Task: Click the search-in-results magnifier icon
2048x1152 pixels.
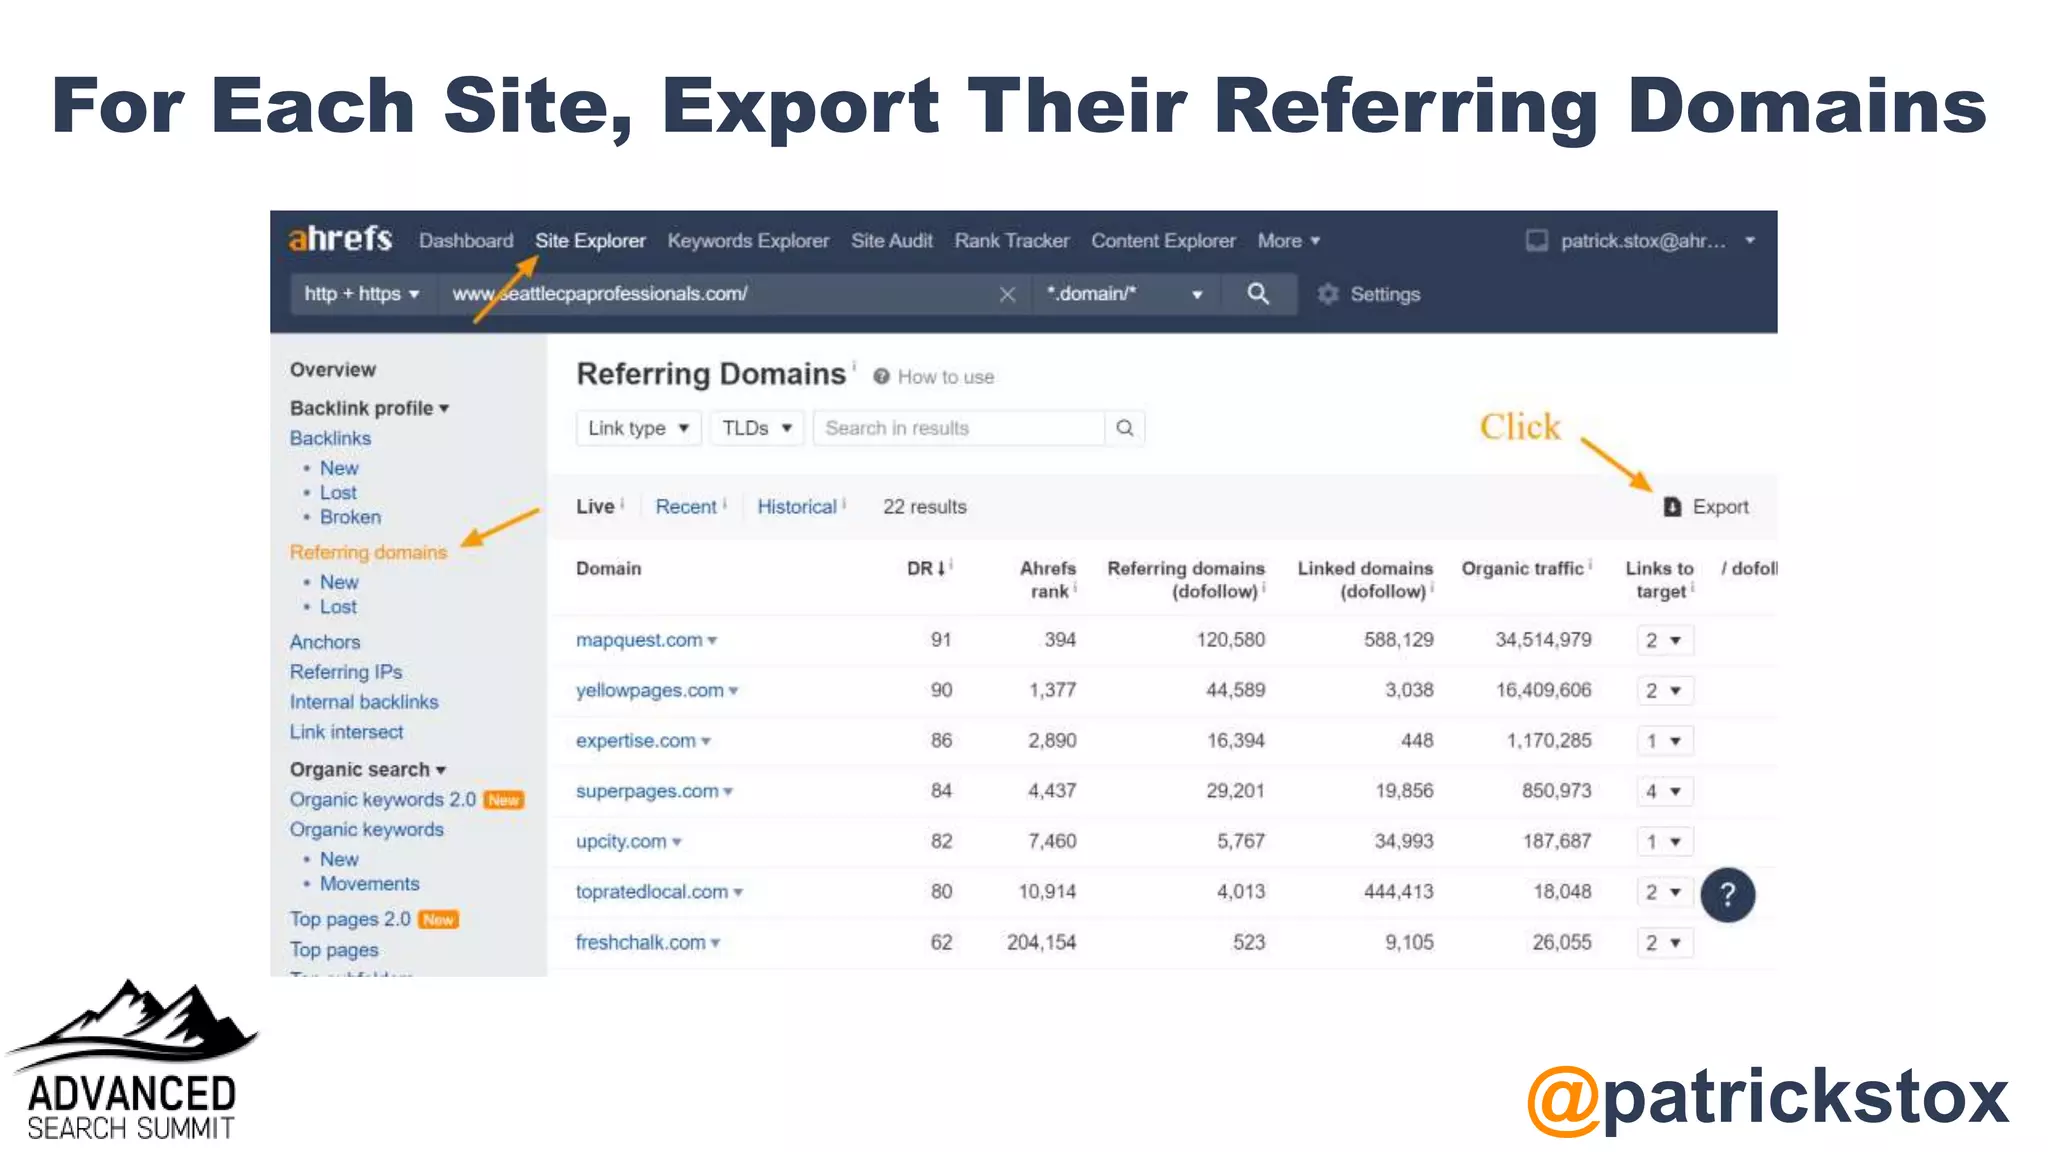Action: [x=1125, y=428]
